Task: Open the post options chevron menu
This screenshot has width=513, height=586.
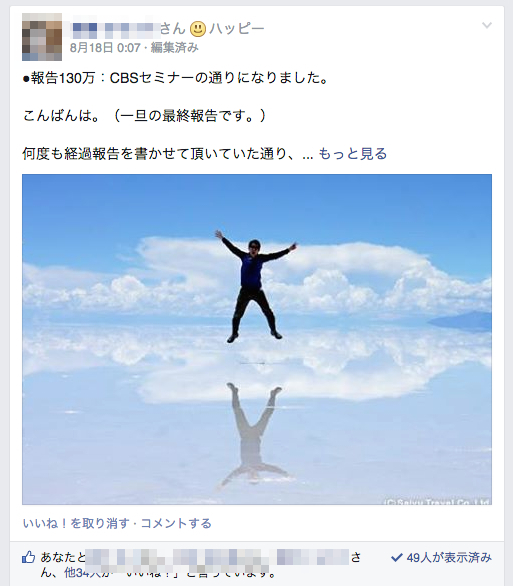Action: click(487, 25)
